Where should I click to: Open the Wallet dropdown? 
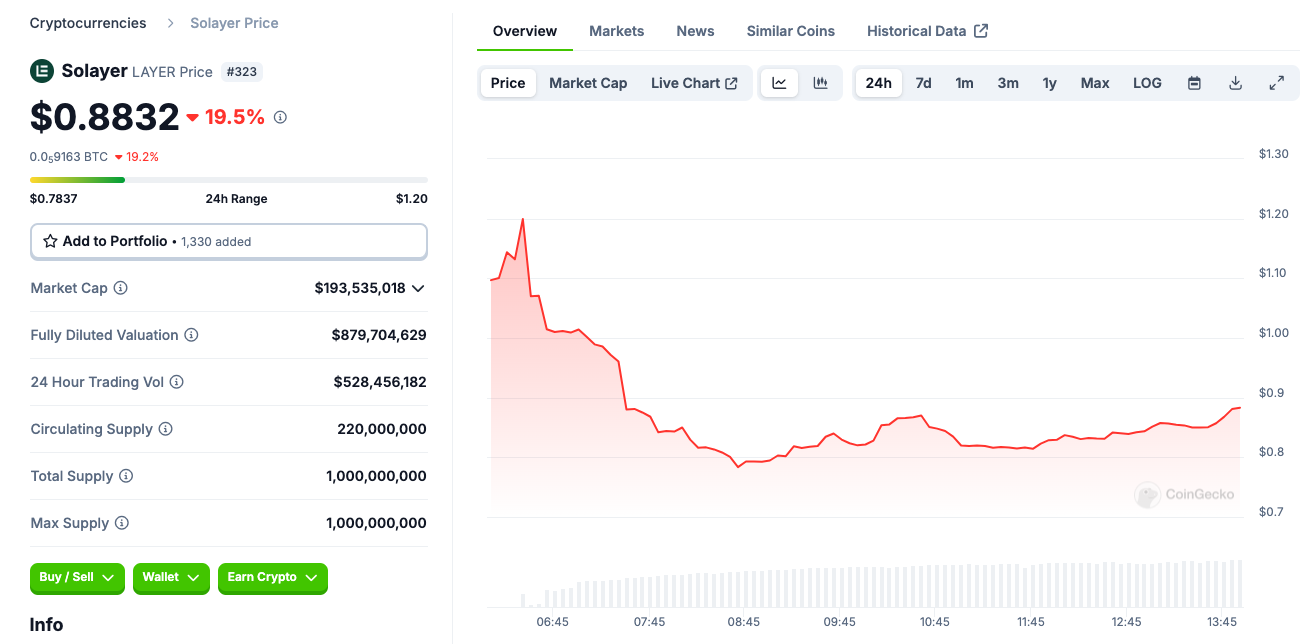tap(171, 578)
